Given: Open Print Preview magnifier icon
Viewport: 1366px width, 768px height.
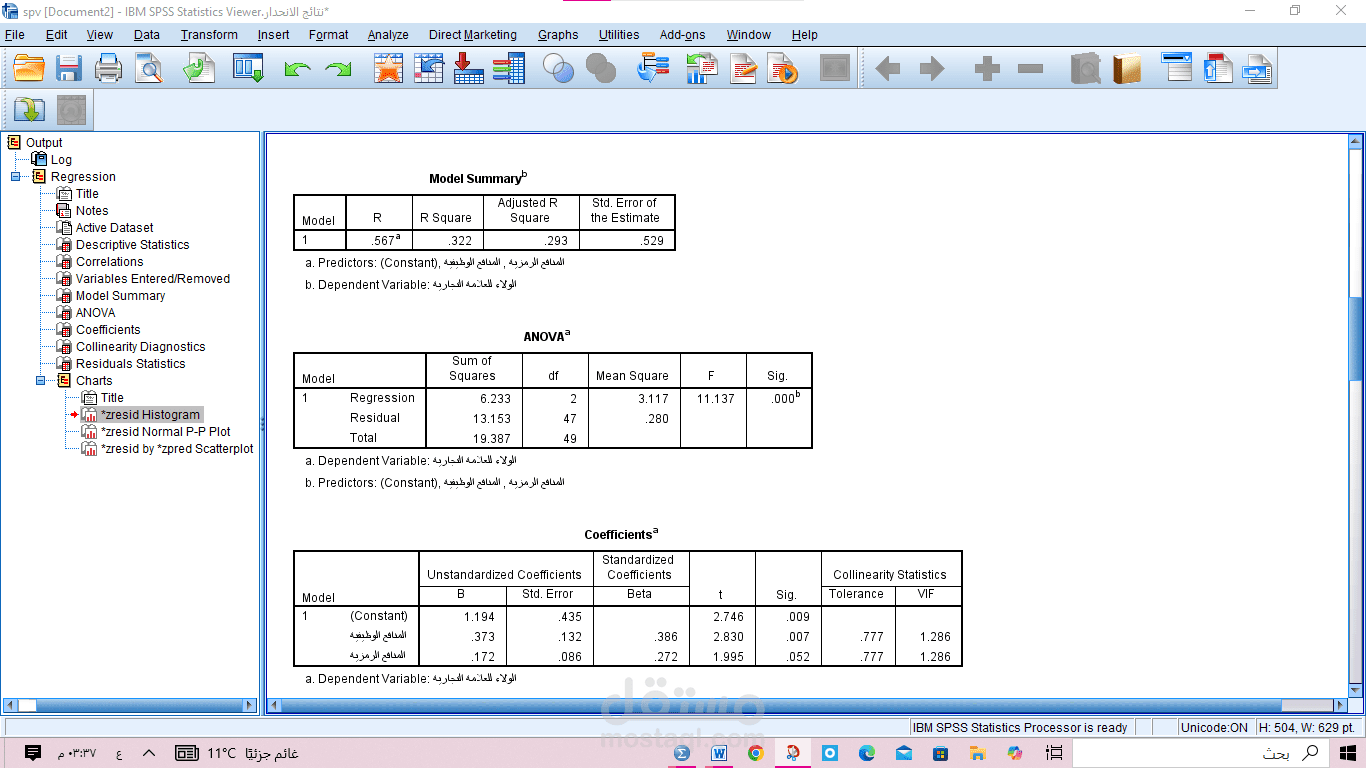Looking at the screenshot, I should (149, 69).
